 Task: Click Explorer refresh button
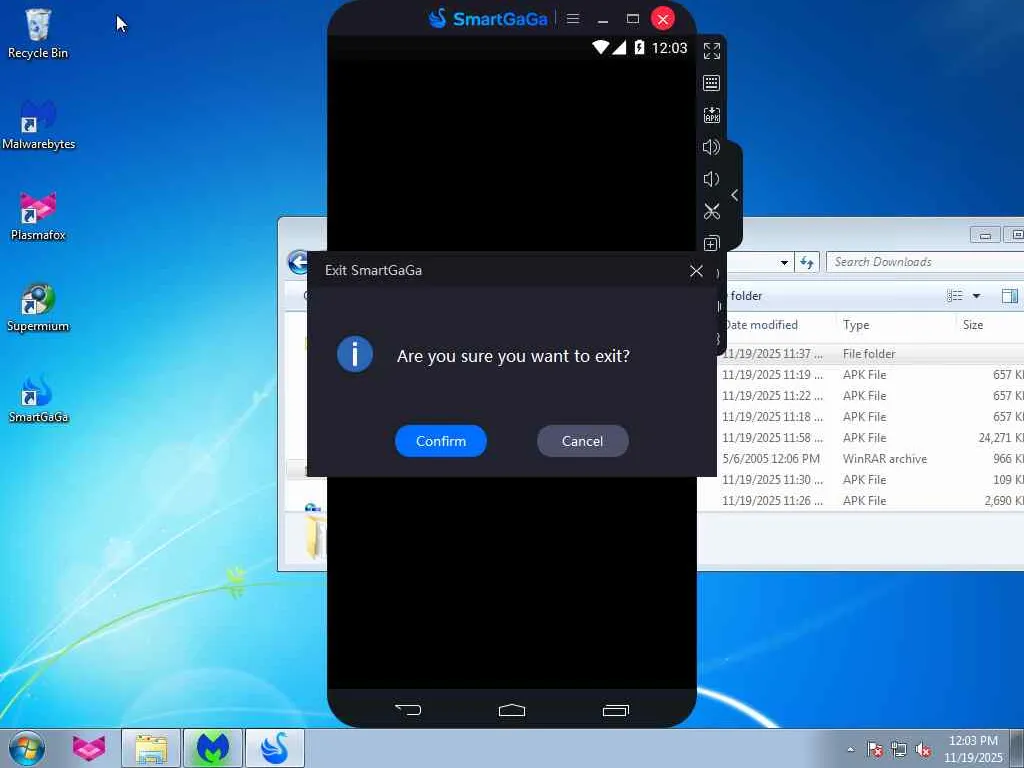807,263
